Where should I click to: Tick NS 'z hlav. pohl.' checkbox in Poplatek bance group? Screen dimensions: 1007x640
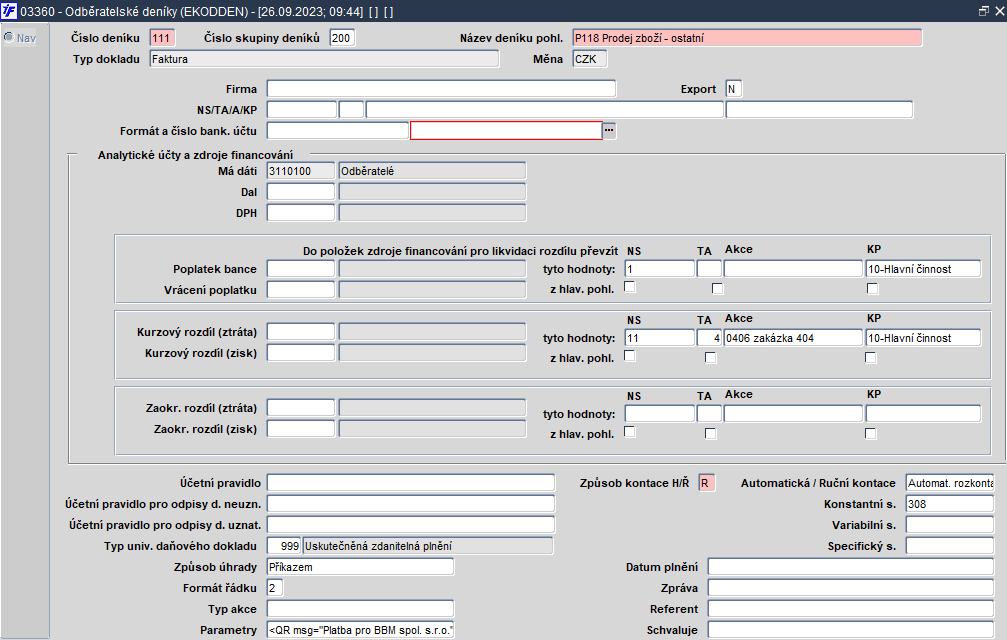coord(630,287)
